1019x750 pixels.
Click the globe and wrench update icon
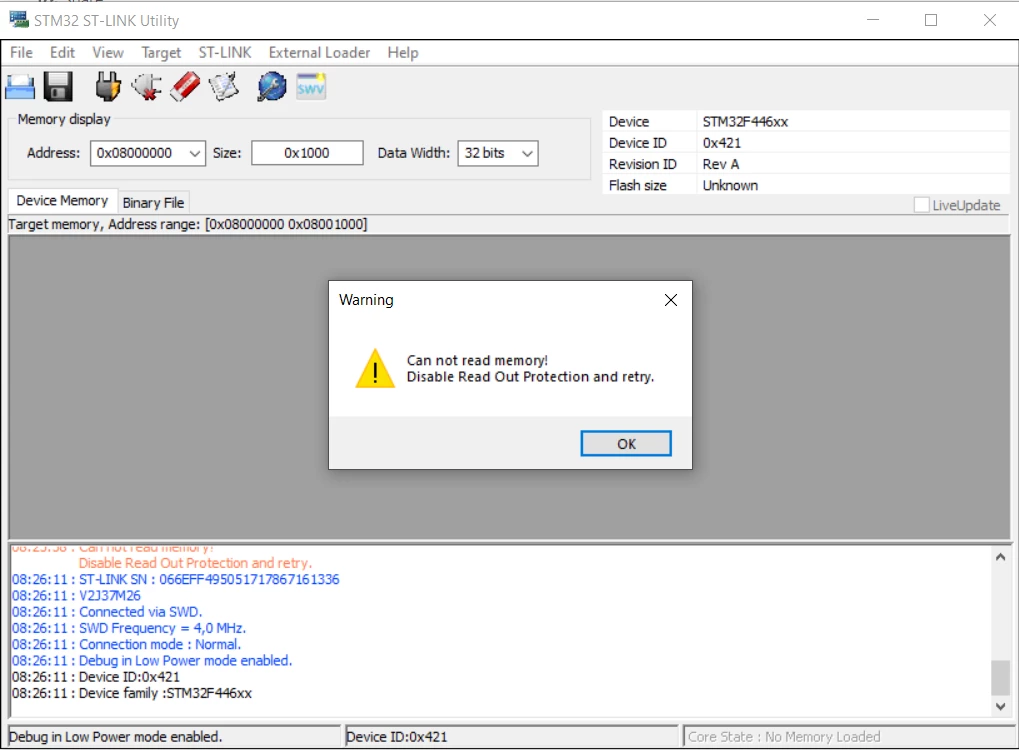click(x=272, y=86)
